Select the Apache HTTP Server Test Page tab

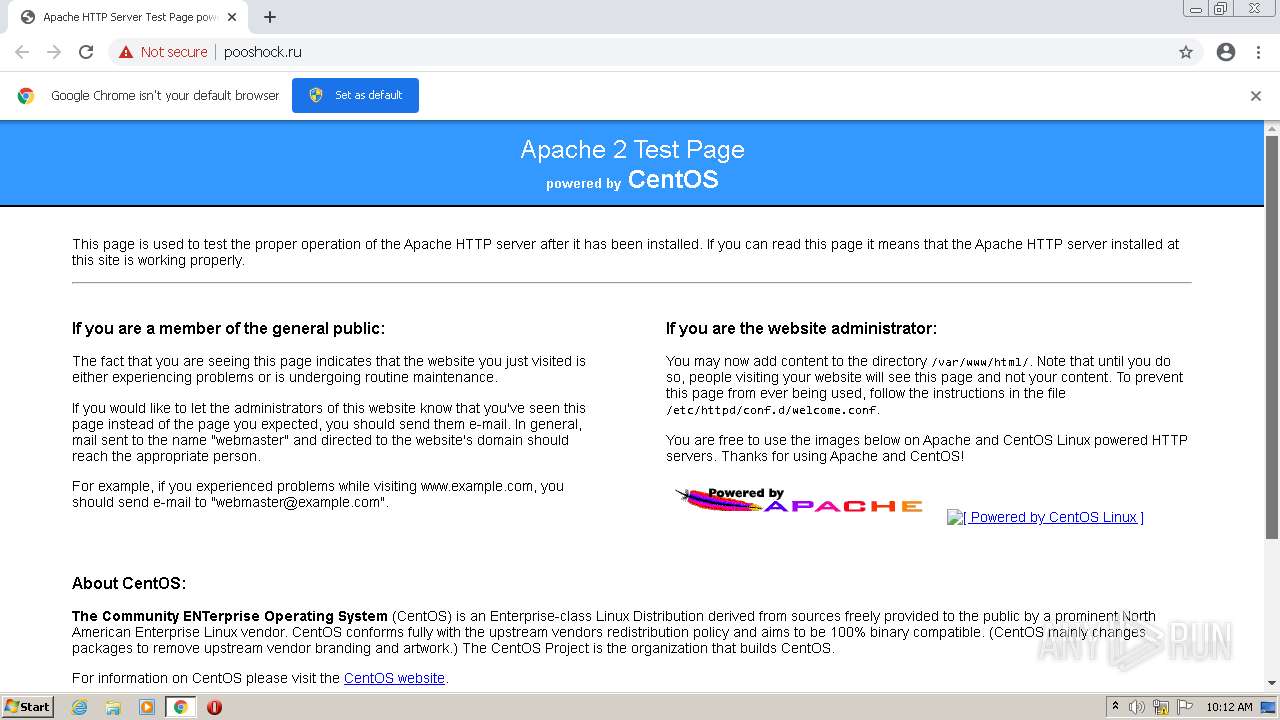[128, 17]
